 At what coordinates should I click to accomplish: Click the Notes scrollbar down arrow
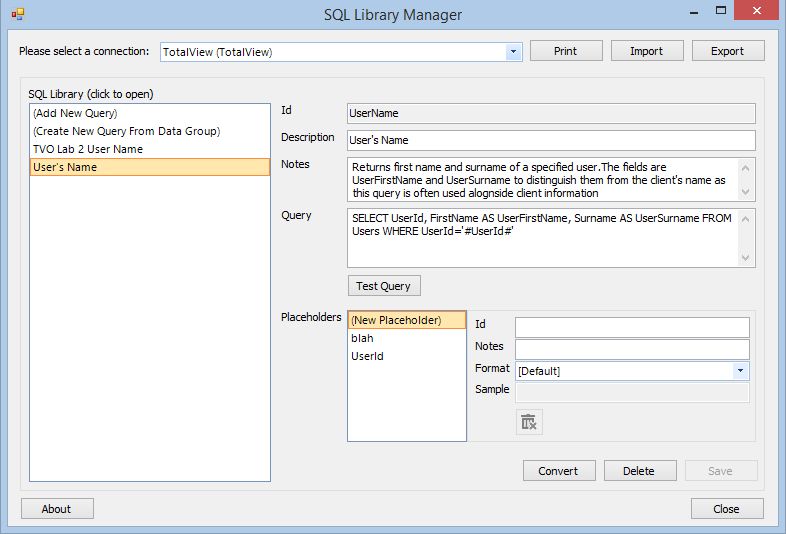(745, 192)
